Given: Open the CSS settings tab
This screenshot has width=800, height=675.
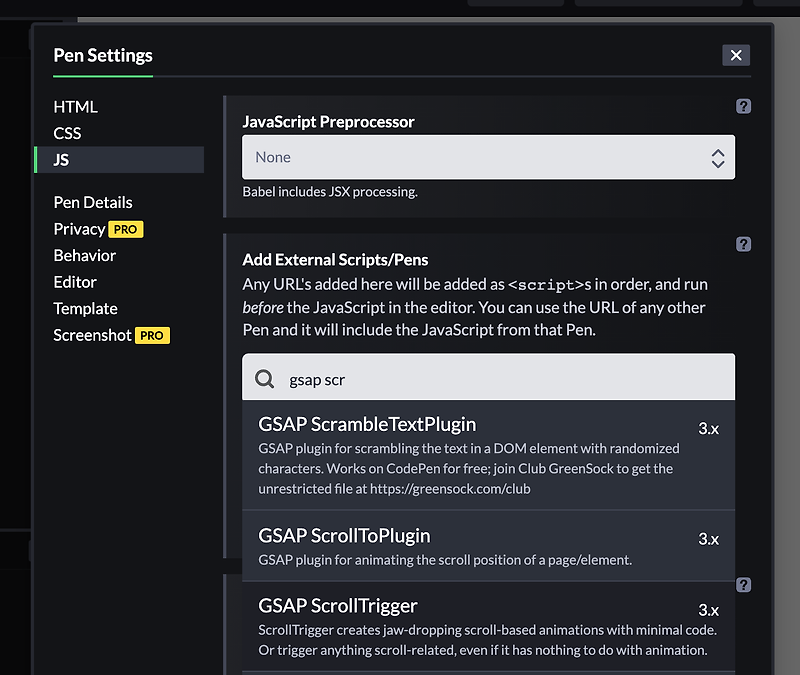Looking at the screenshot, I should [x=68, y=133].
